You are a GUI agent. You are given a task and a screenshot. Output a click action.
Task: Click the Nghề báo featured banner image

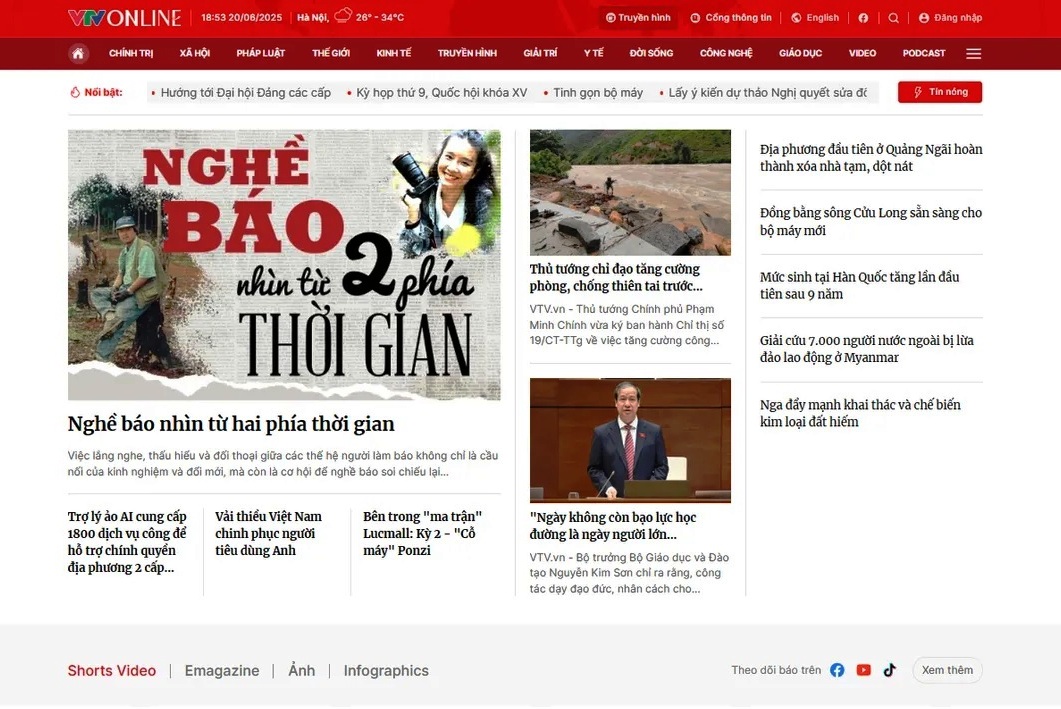[284, 265]
